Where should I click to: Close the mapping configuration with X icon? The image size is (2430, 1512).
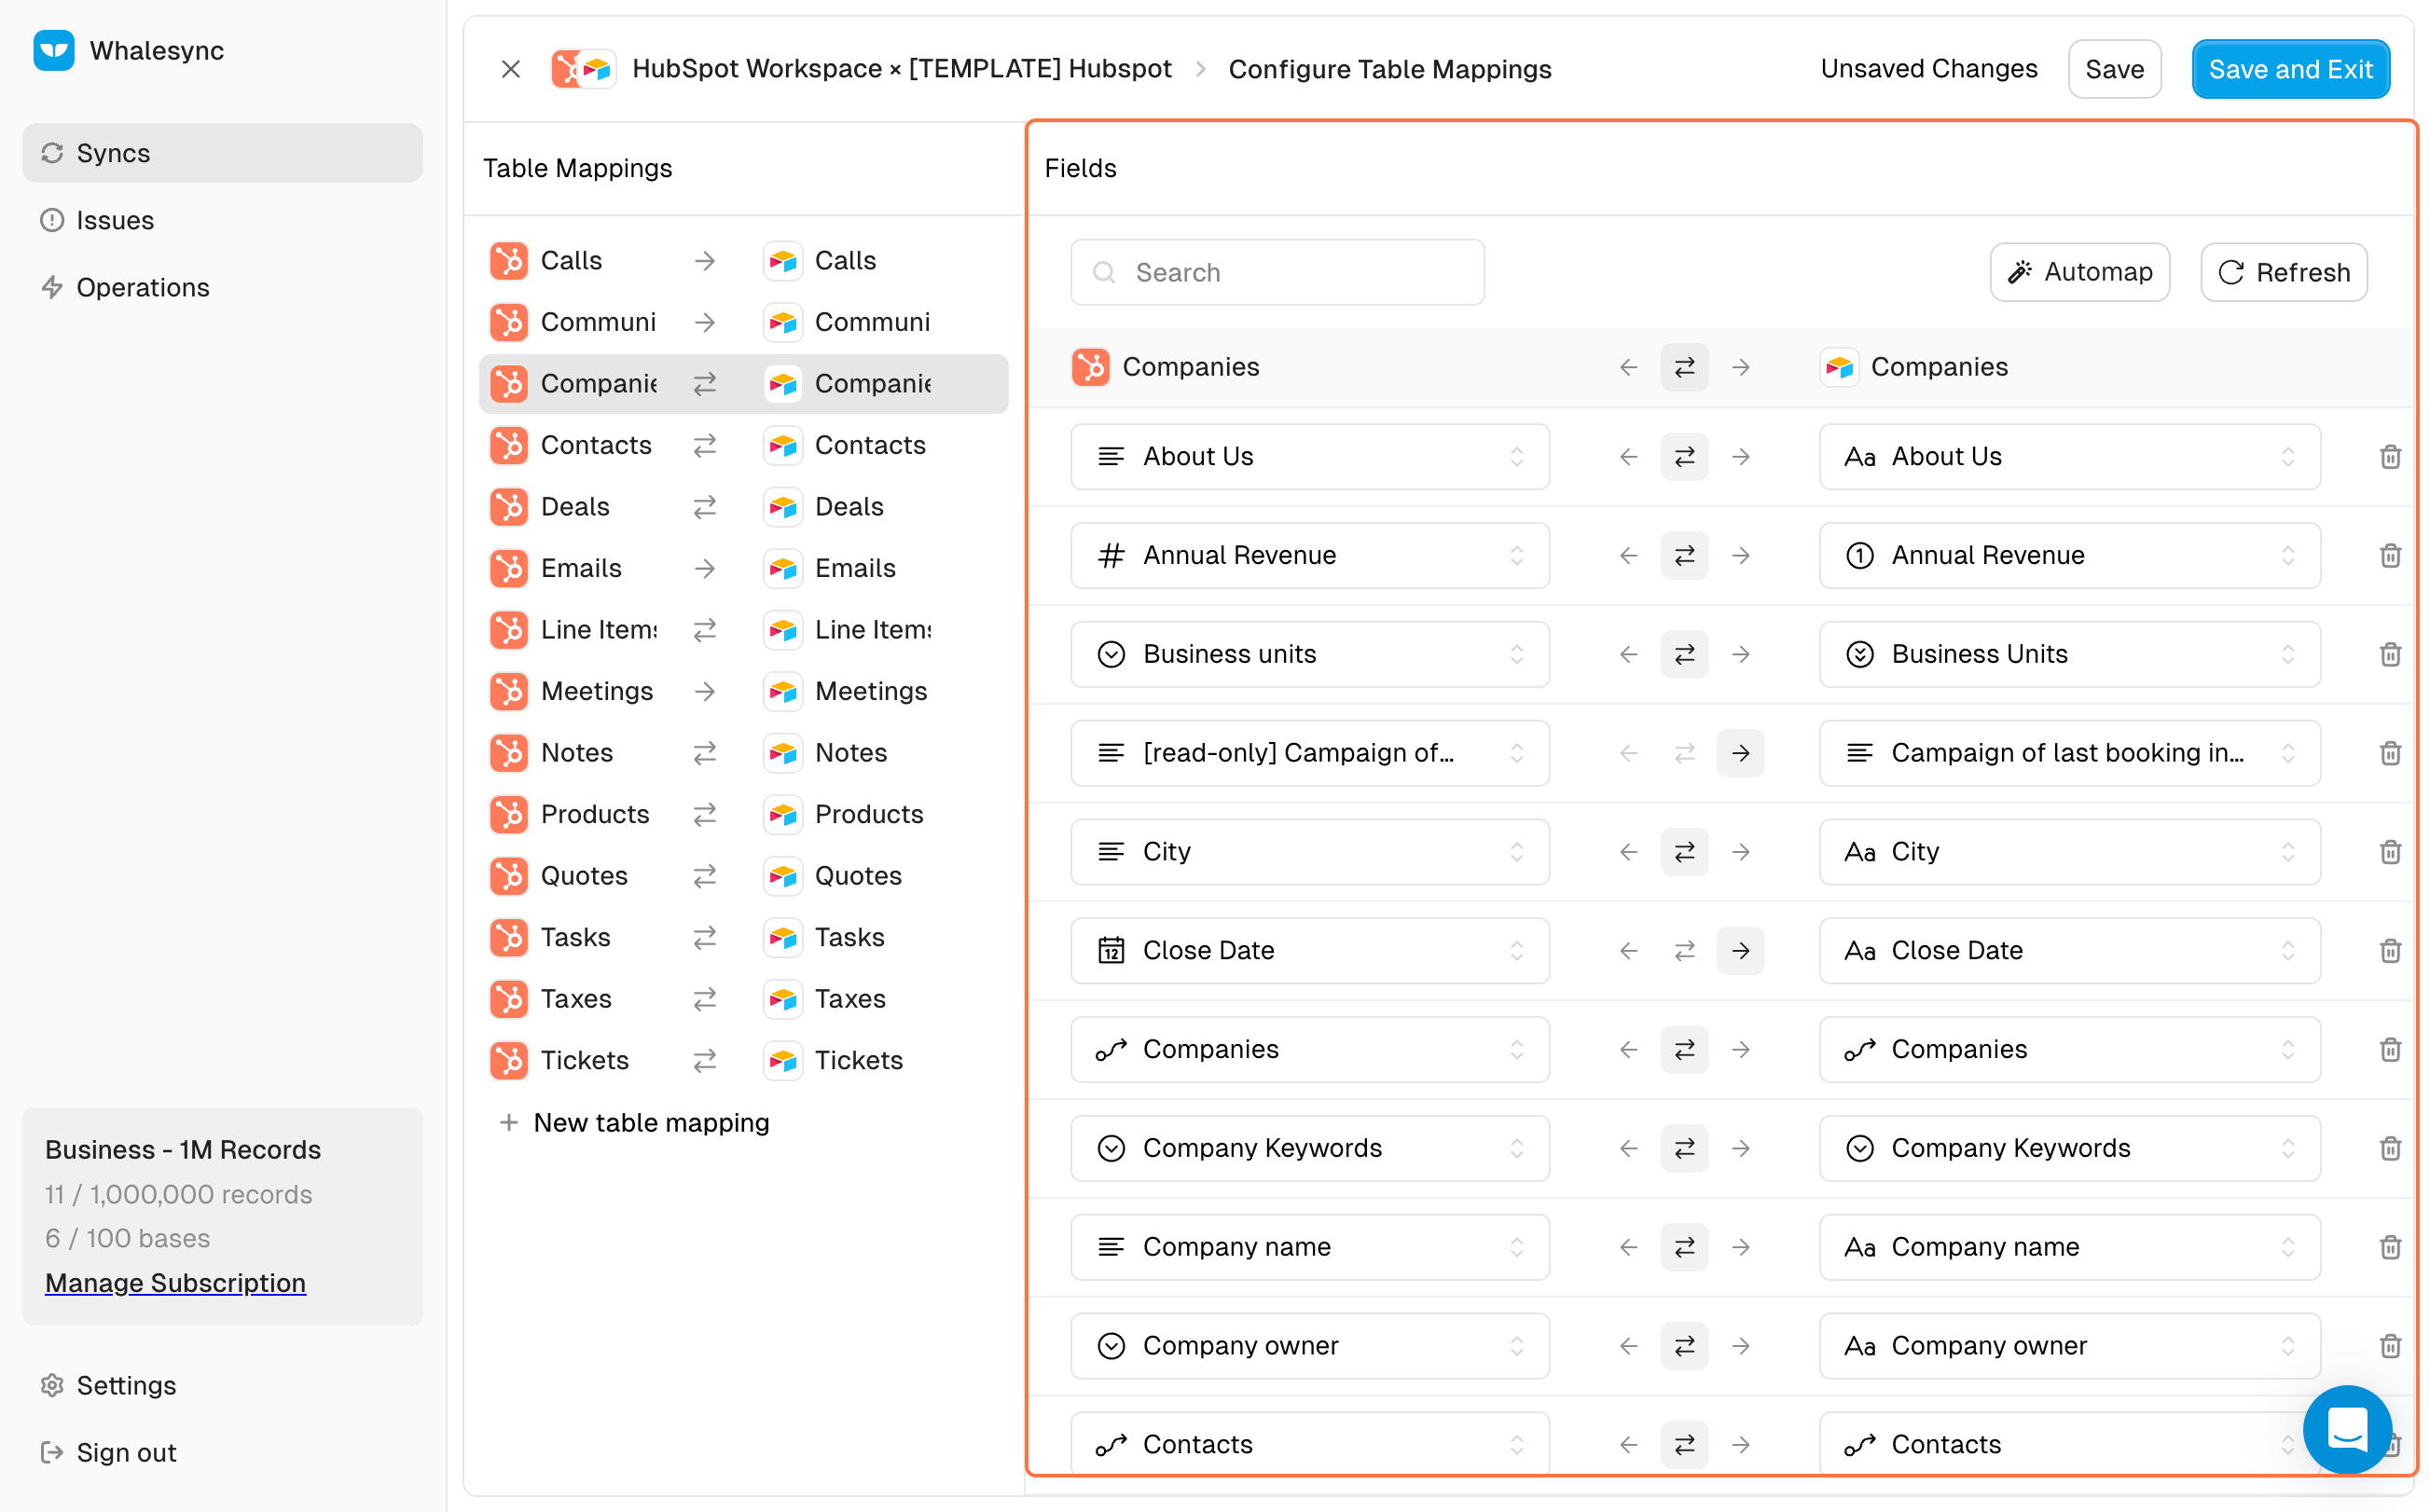511,69
